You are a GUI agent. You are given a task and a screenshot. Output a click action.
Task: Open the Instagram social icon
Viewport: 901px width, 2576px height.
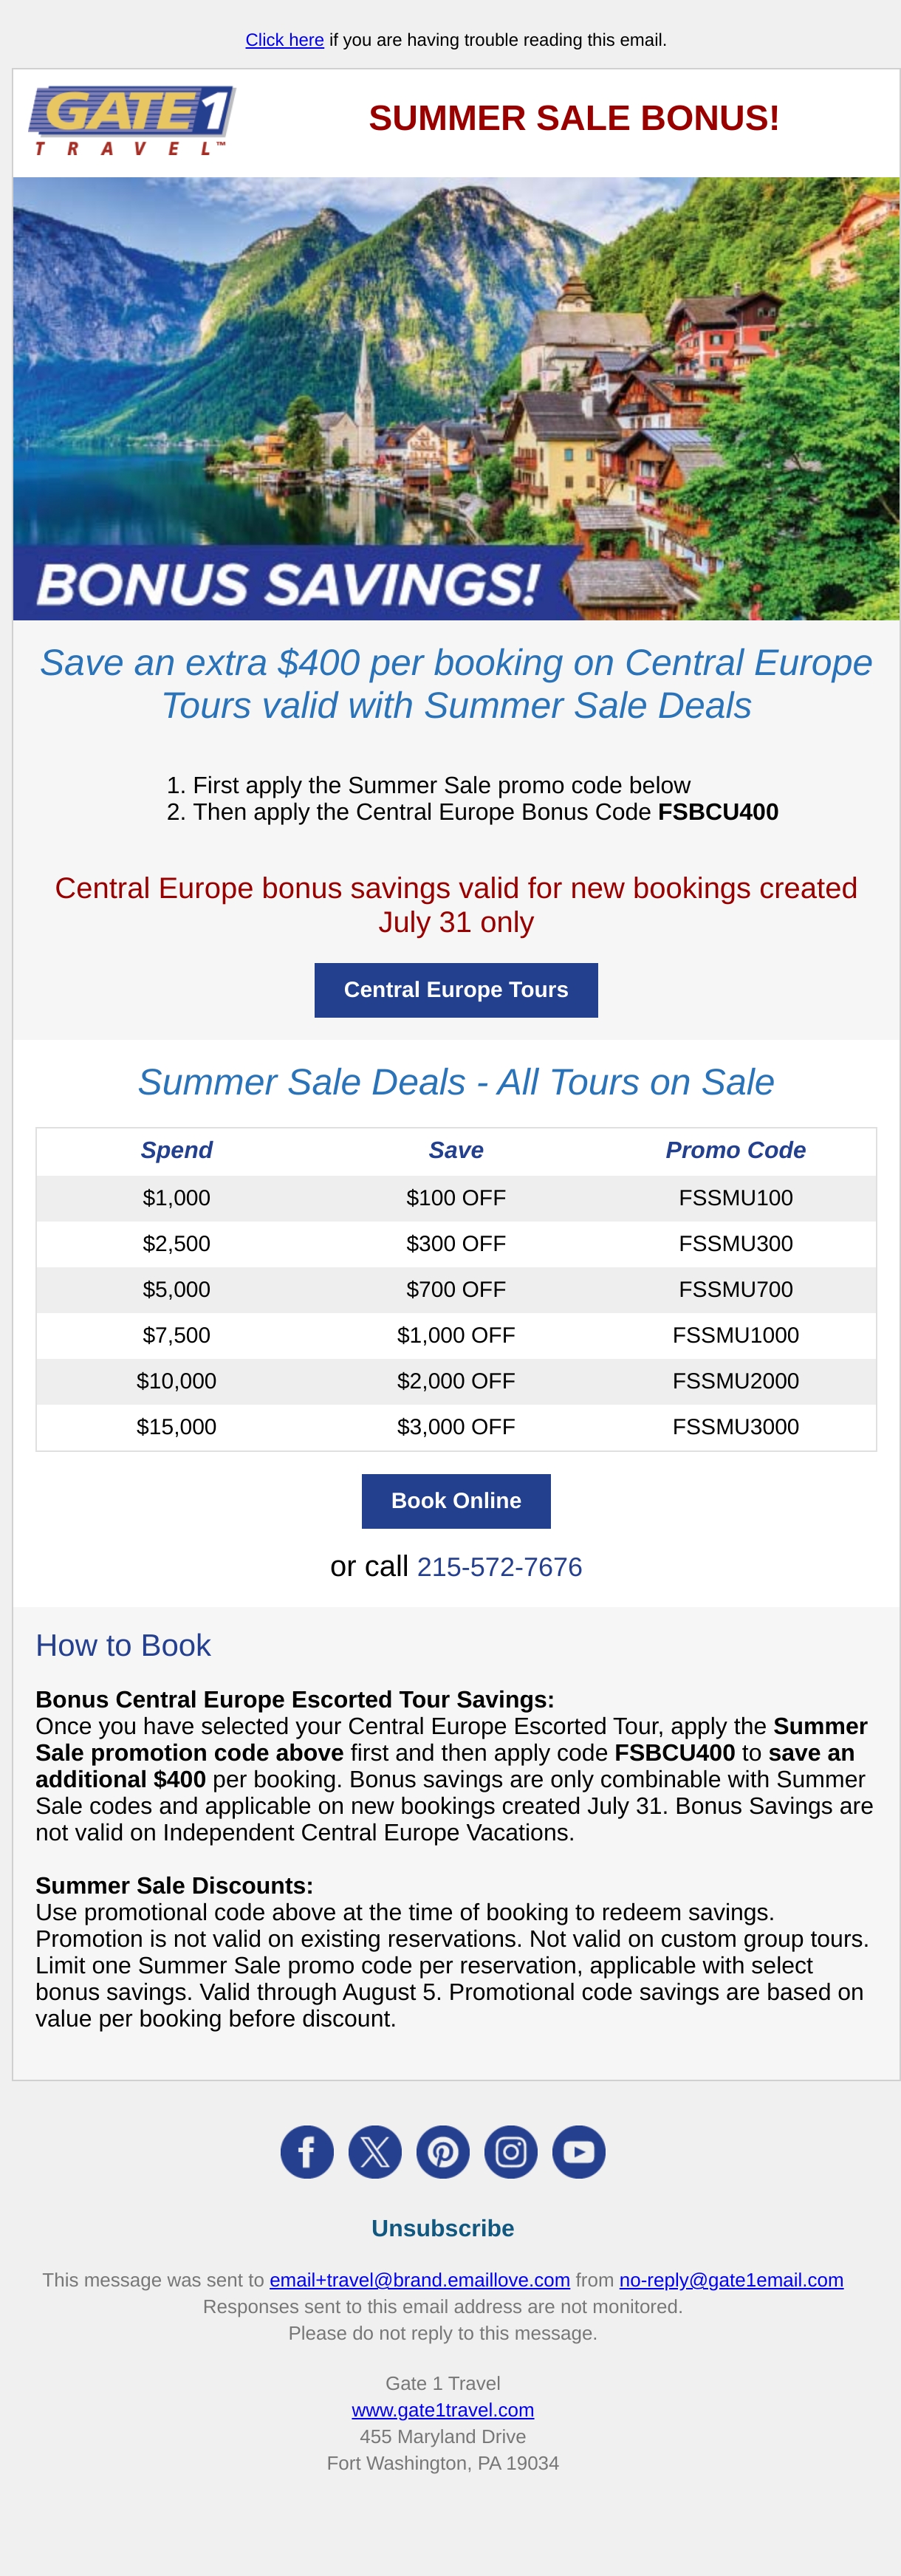tap(511, 2152)
